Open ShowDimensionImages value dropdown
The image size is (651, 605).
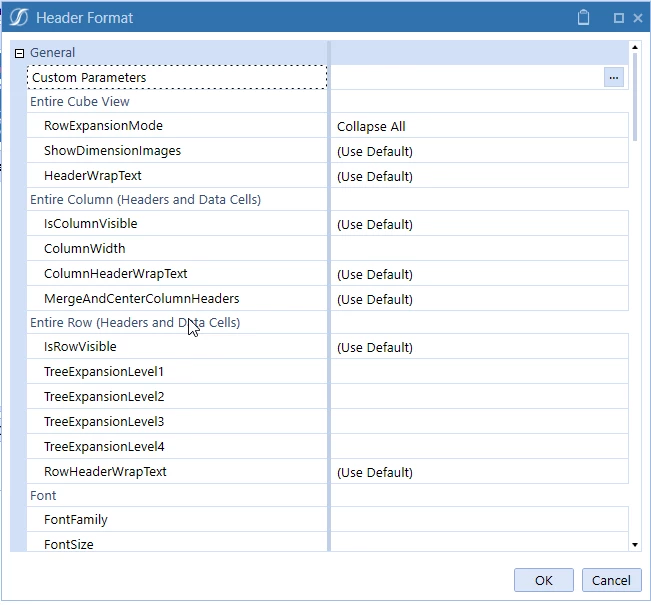(x=479, y=151)
